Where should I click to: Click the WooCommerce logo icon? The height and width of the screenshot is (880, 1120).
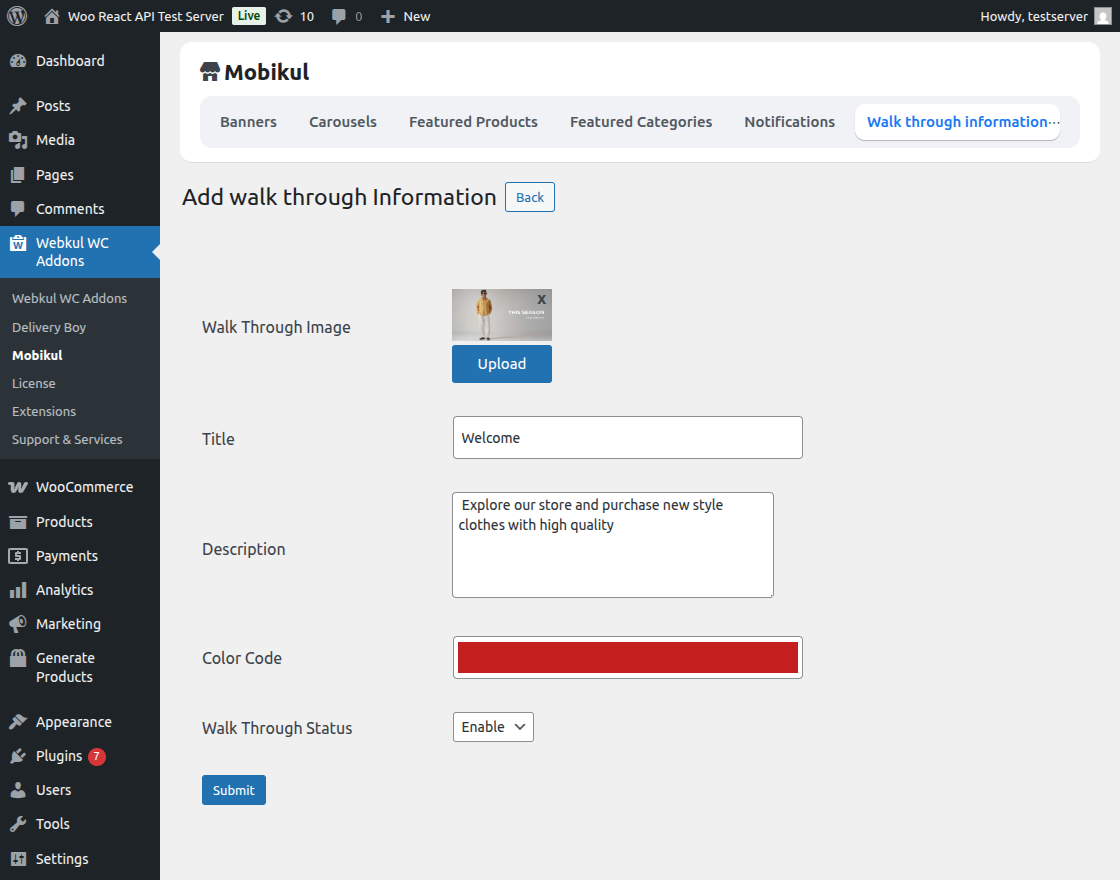pyautogui.click(x=19, y=487)
